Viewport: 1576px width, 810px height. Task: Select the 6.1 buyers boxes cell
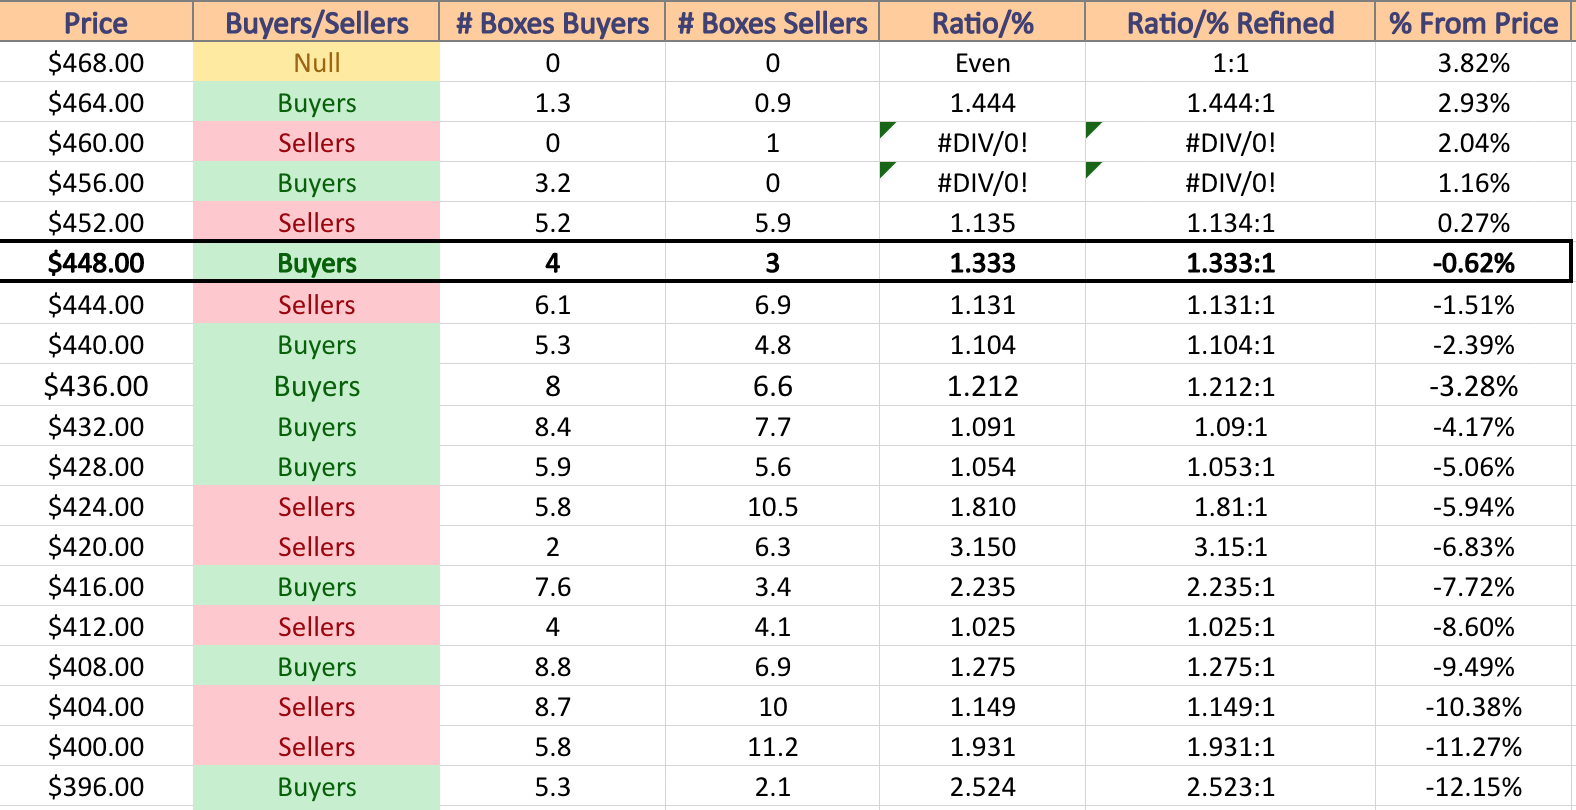pyautogui.click(x=552, y=305)
